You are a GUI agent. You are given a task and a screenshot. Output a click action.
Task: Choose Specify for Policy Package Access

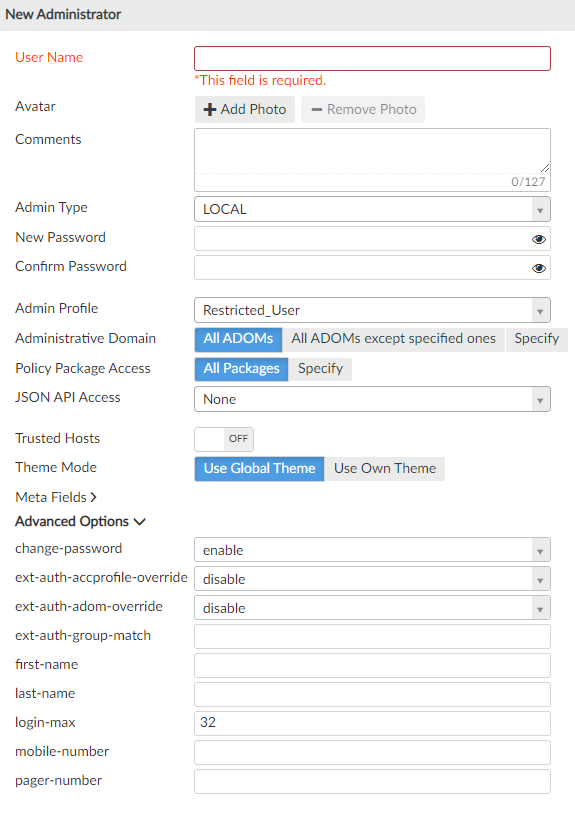point(320,369)
